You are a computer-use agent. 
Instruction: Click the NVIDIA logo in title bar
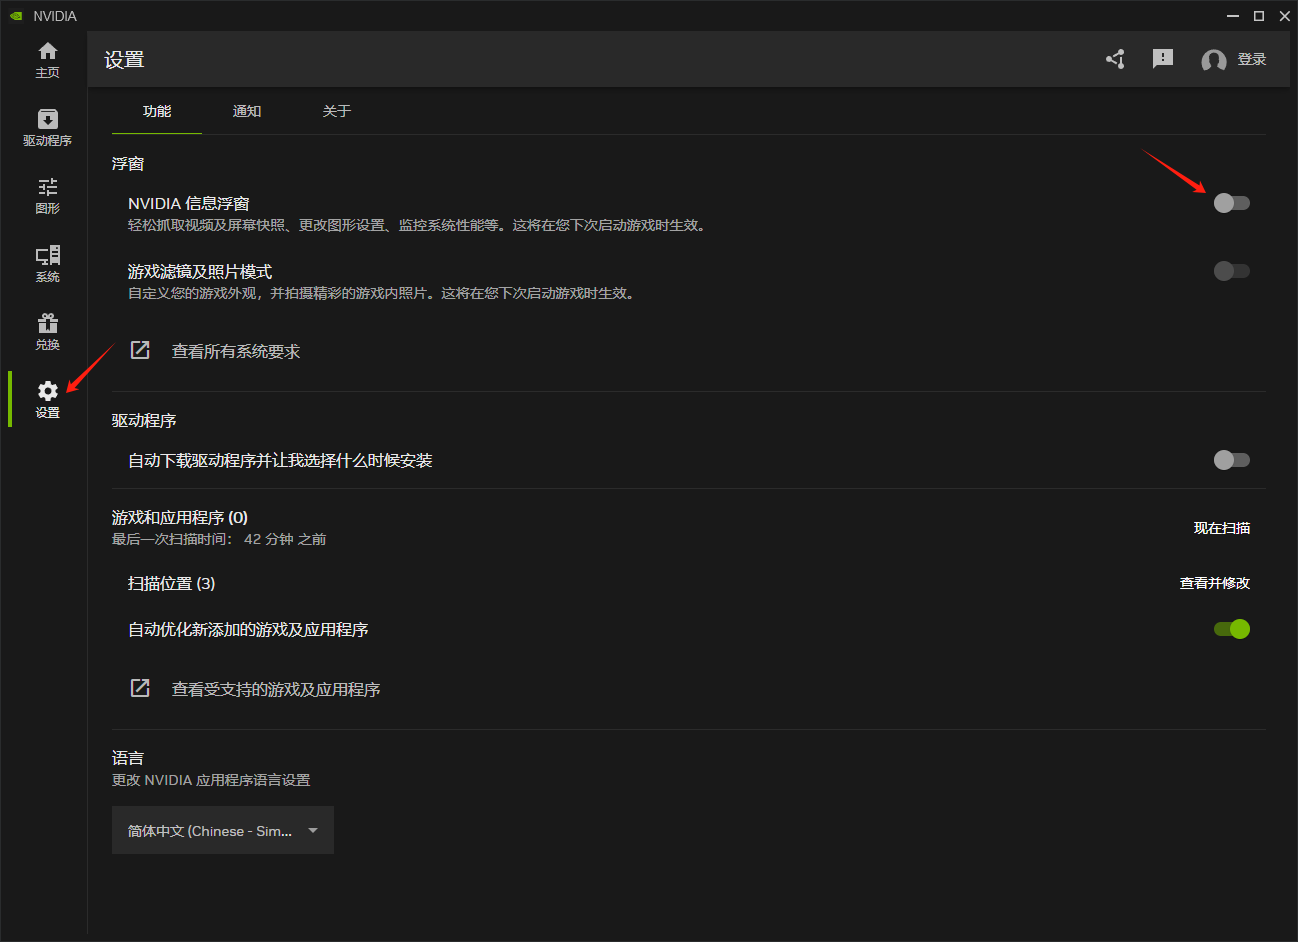click(x=15, y=15)
